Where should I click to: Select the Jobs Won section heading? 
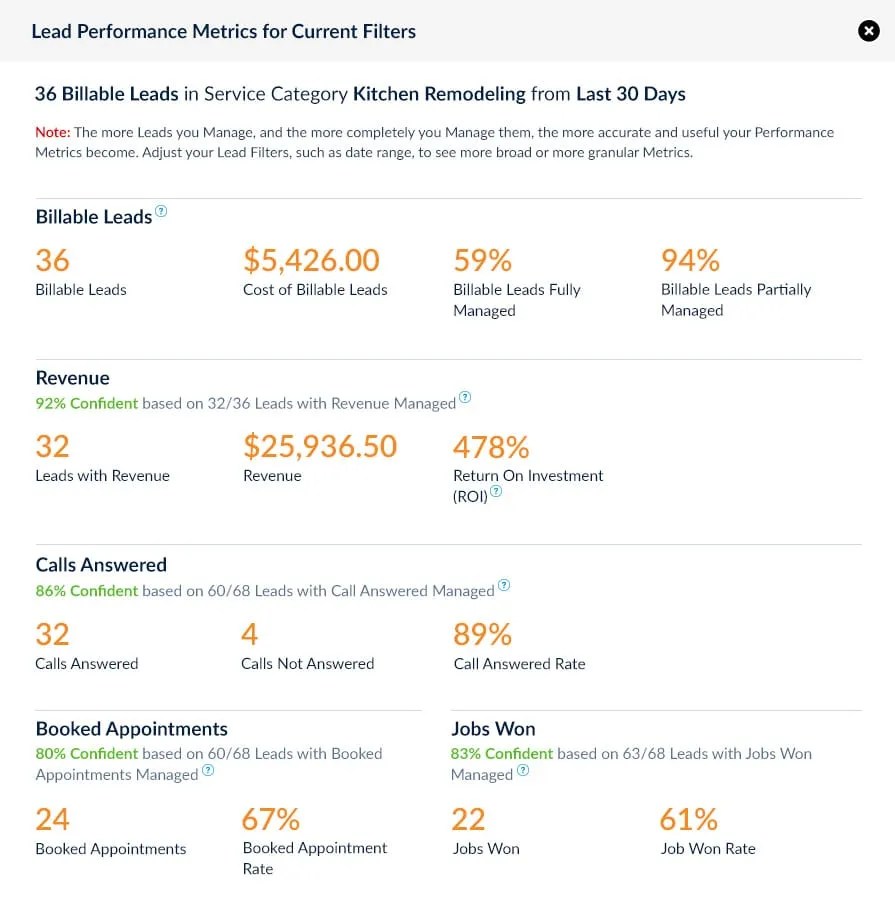pos(493,728)
